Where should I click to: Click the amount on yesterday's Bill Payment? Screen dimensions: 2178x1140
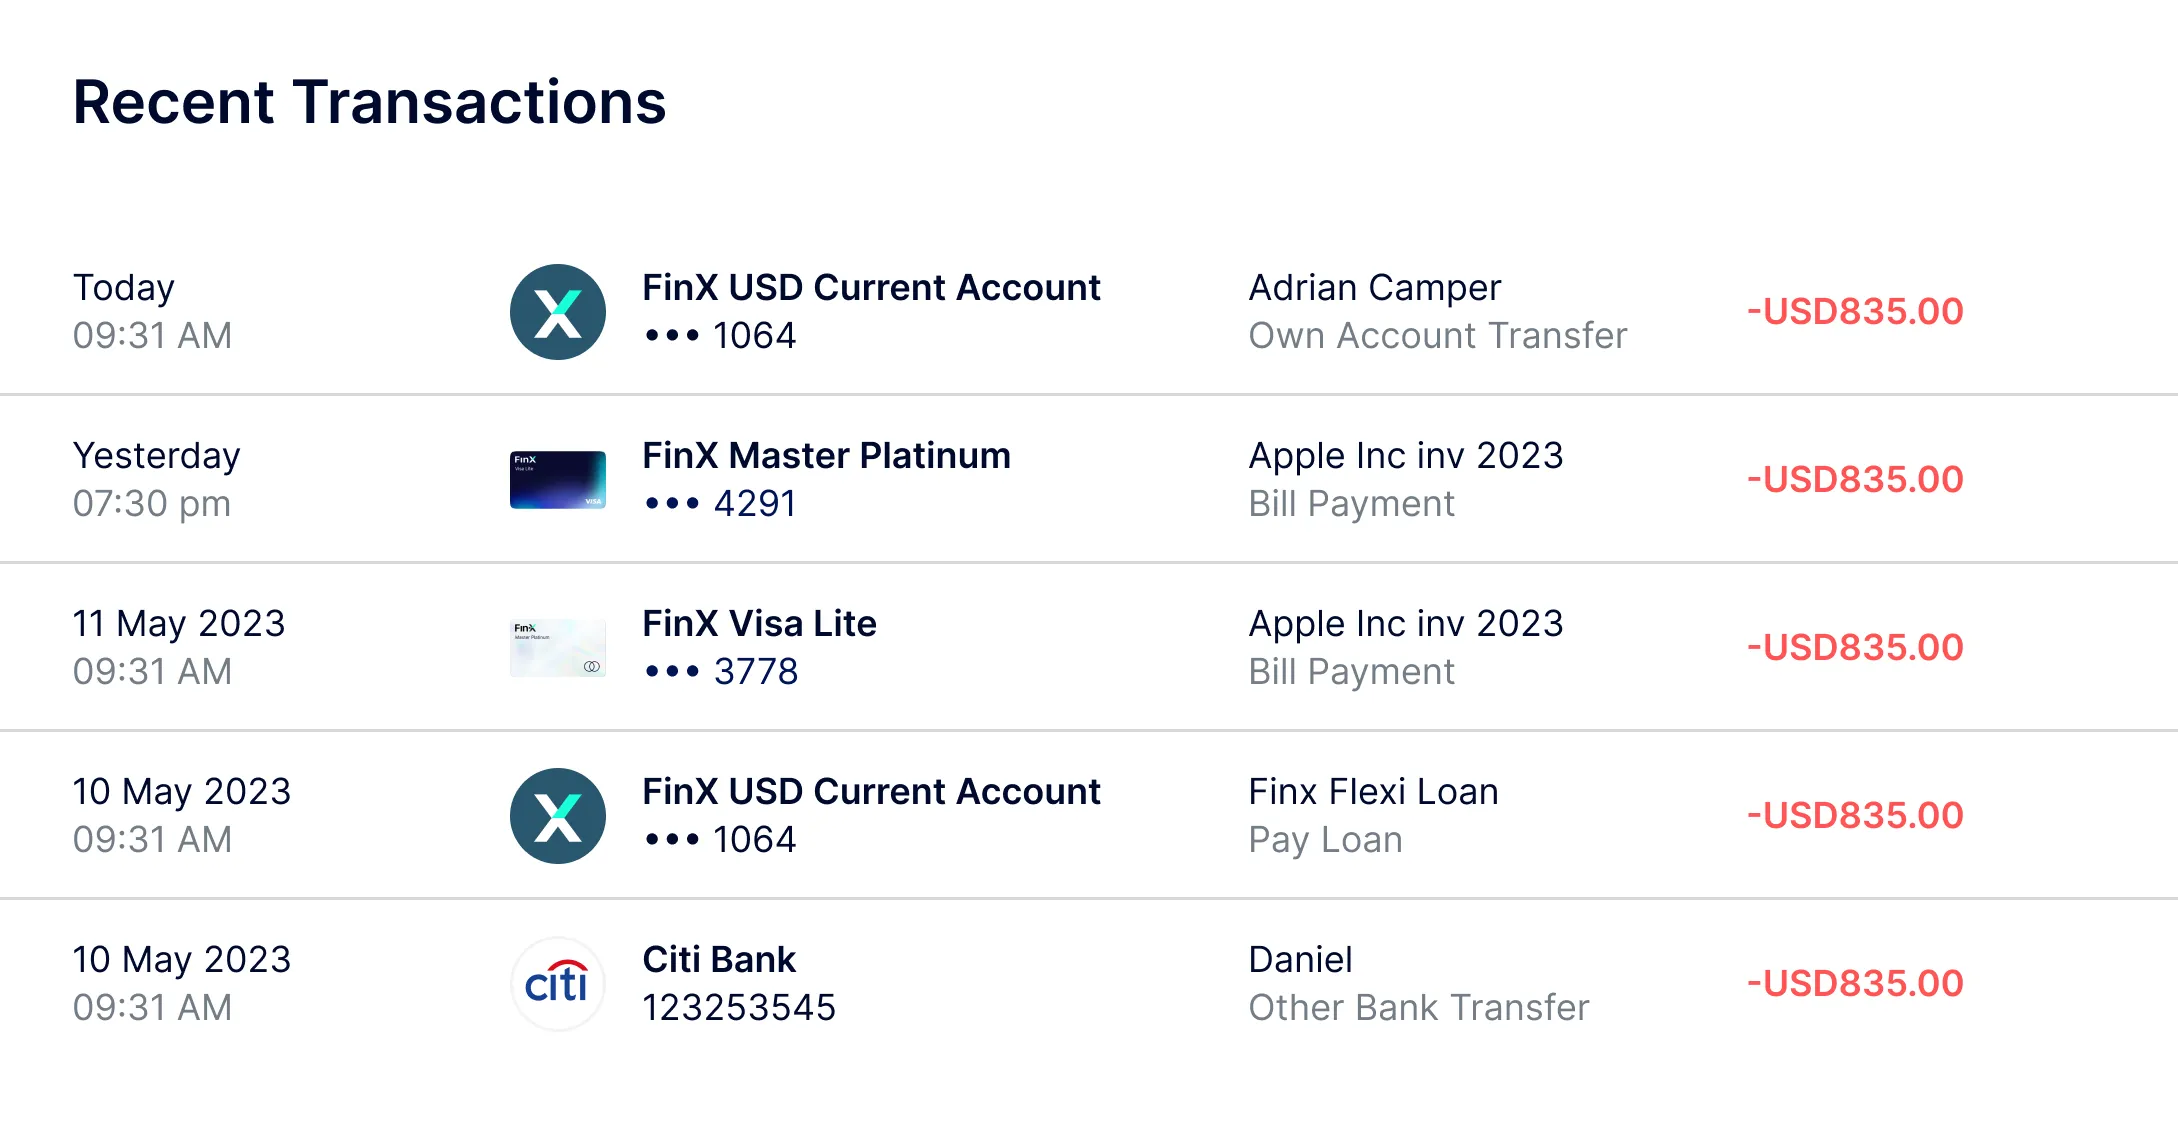[1855, 480]
